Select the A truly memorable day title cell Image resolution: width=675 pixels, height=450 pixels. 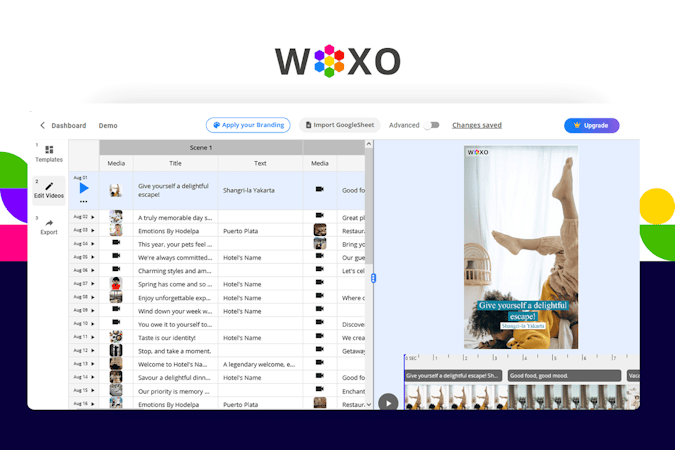[176, 217]
